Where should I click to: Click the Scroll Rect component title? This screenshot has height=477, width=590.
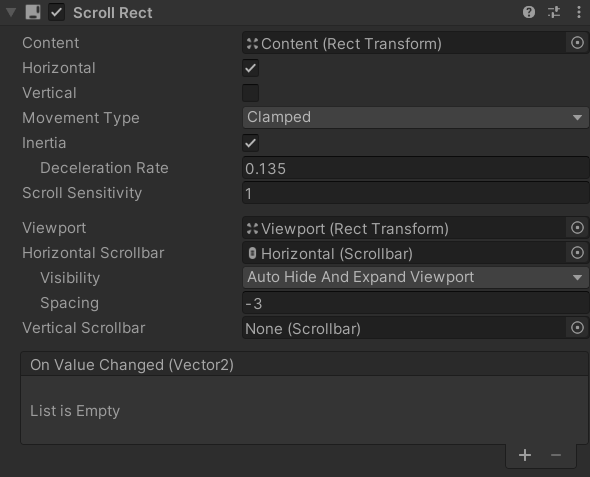pos(113,13)
